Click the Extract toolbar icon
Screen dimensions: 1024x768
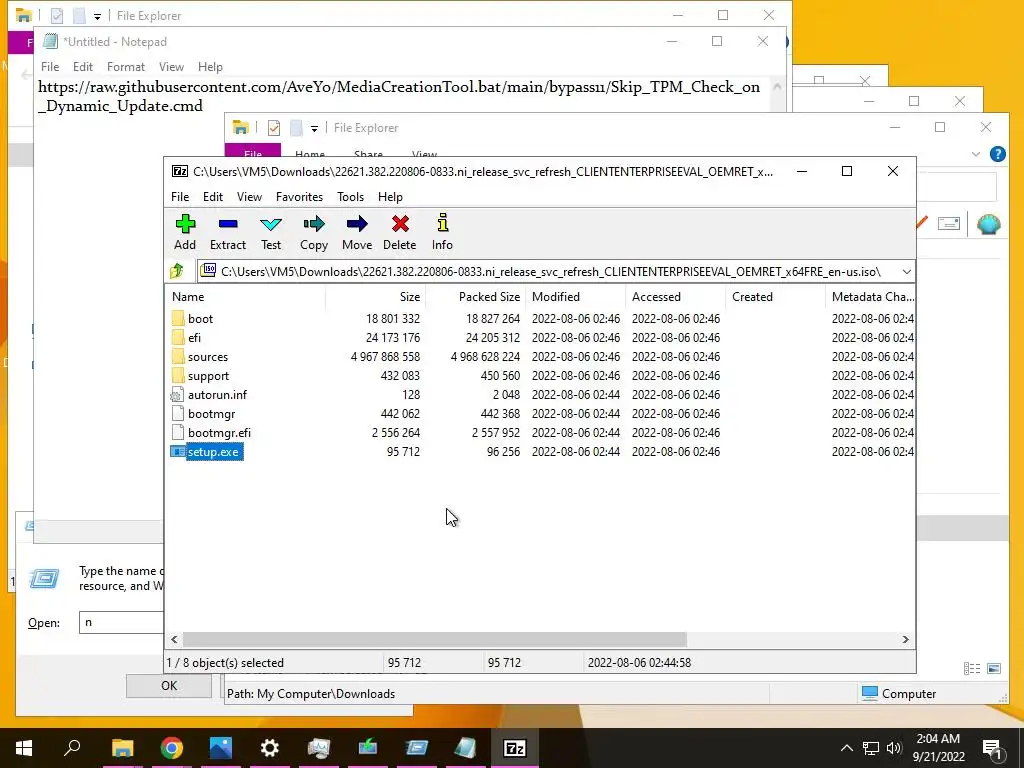[227, 232]
